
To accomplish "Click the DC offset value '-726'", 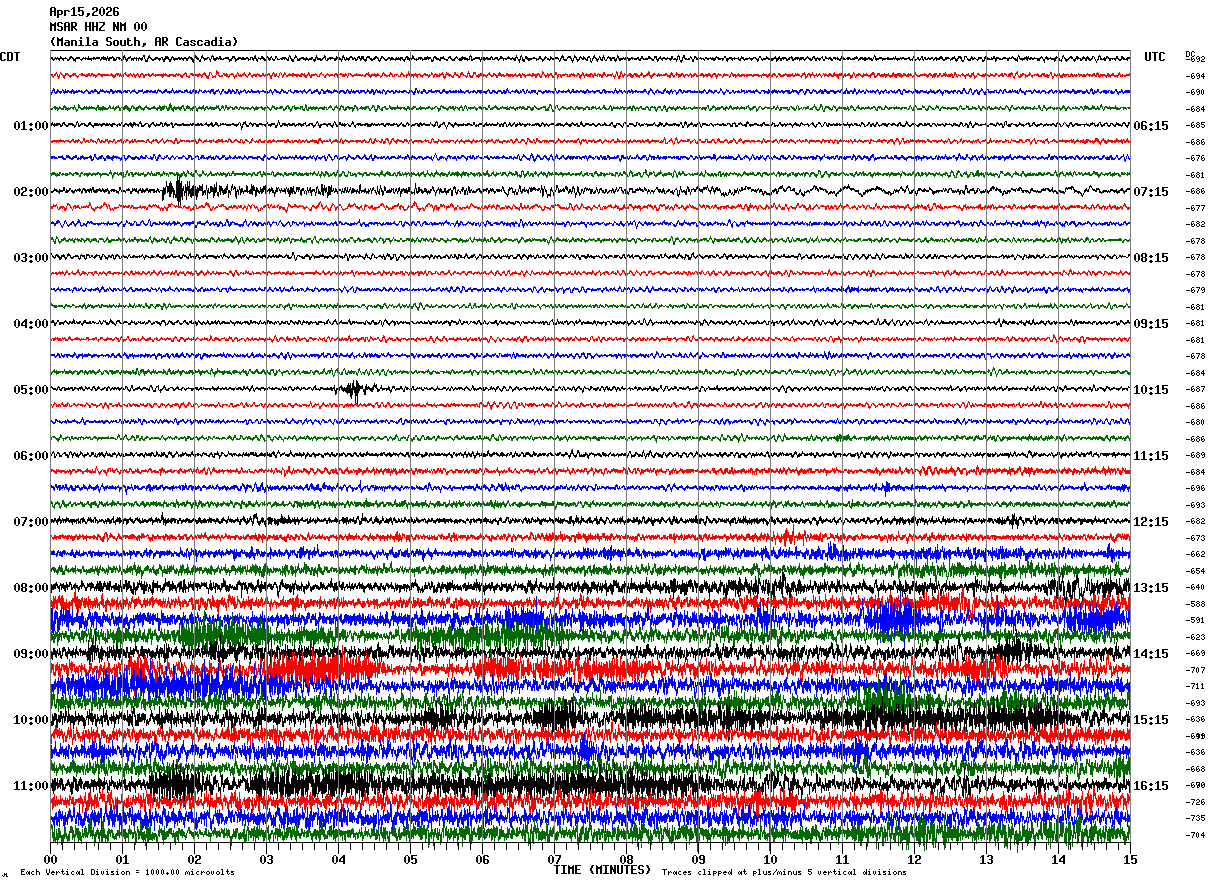I will tap(1196, 802).
